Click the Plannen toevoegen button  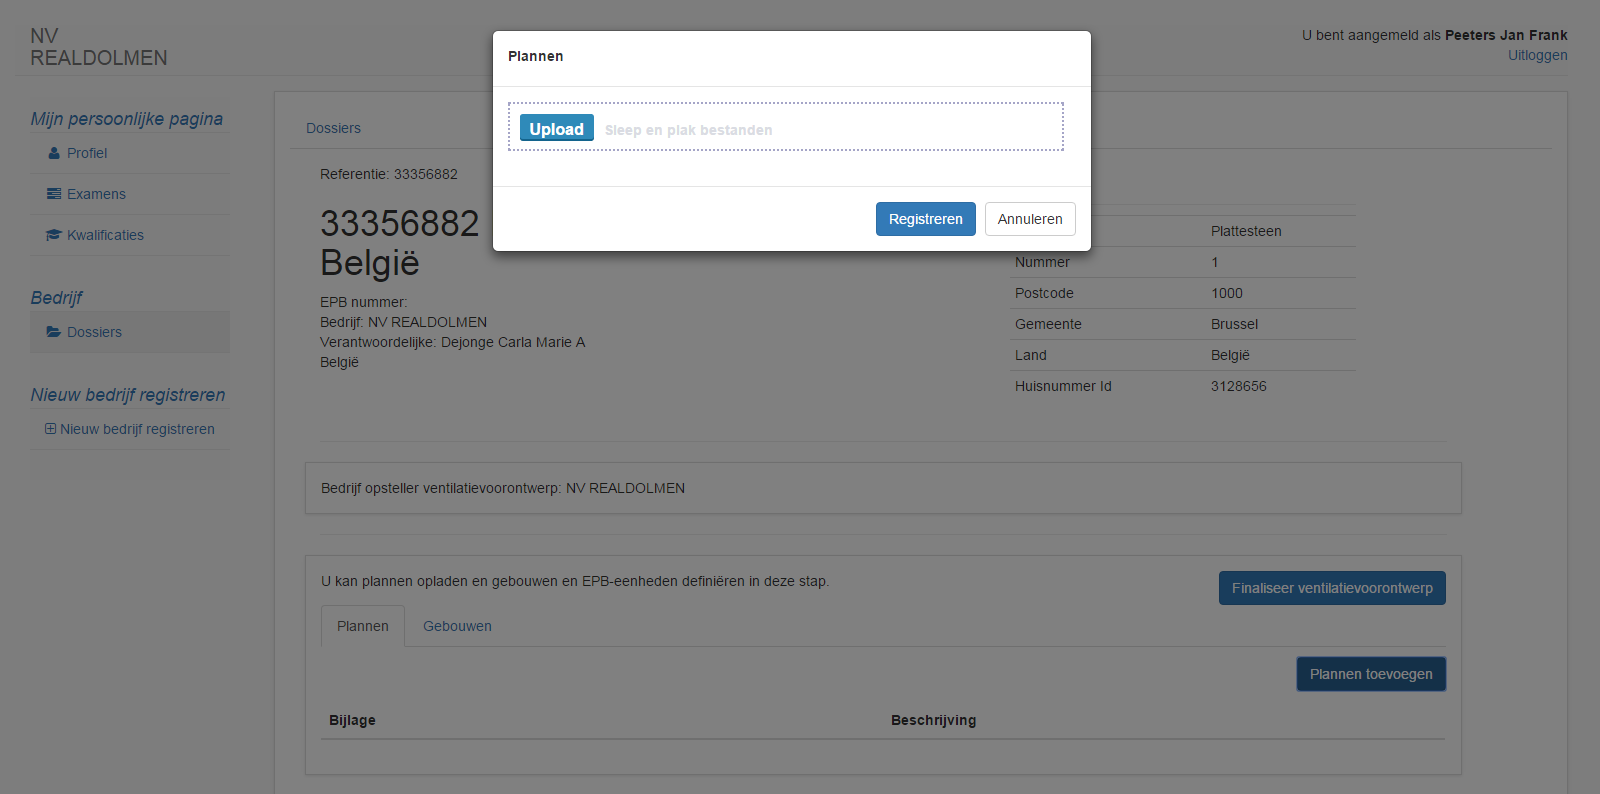tap(1371, 674)
